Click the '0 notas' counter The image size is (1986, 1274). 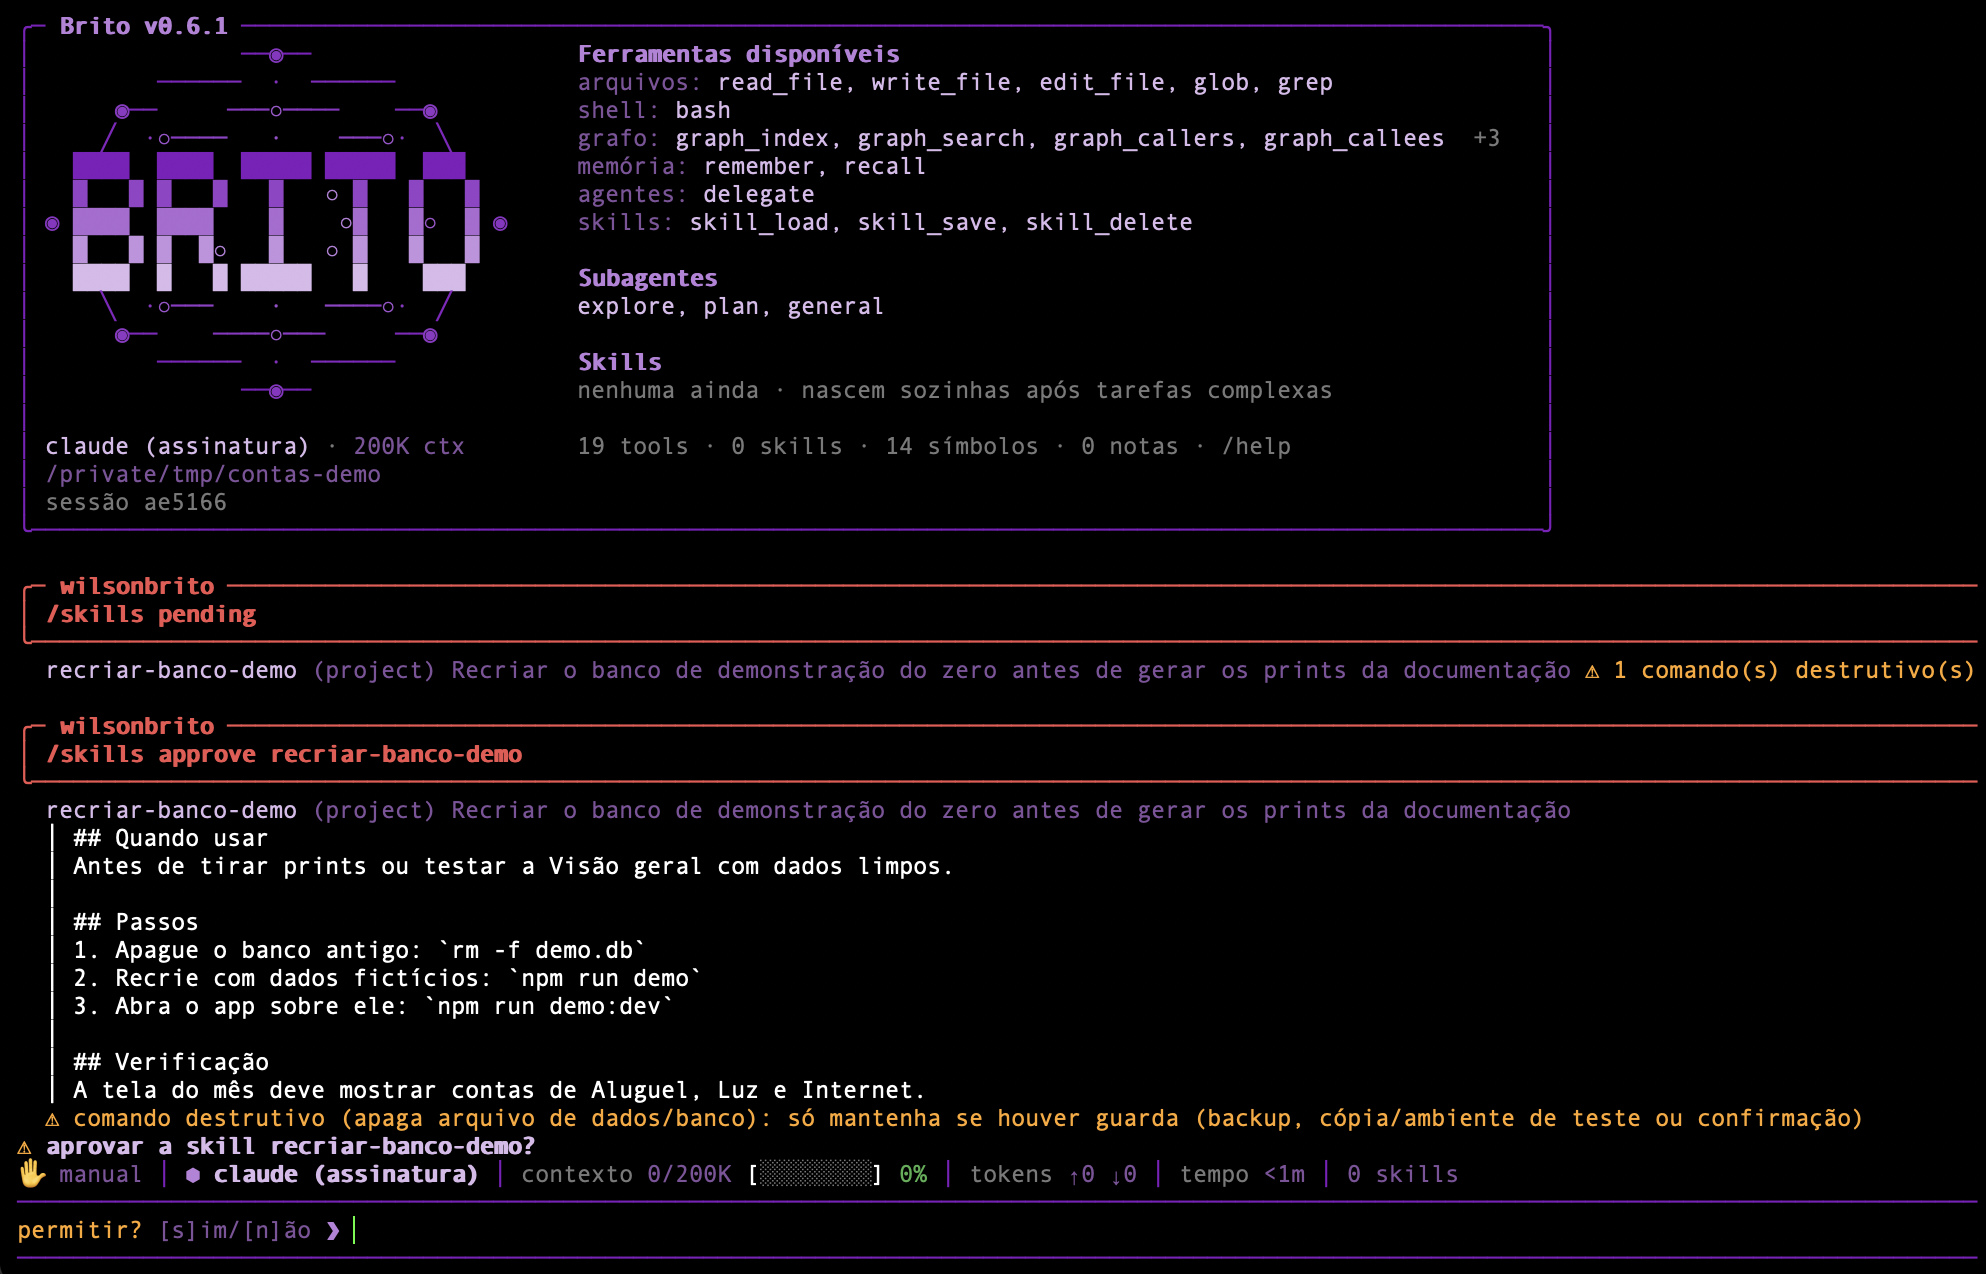[1129, 446]
